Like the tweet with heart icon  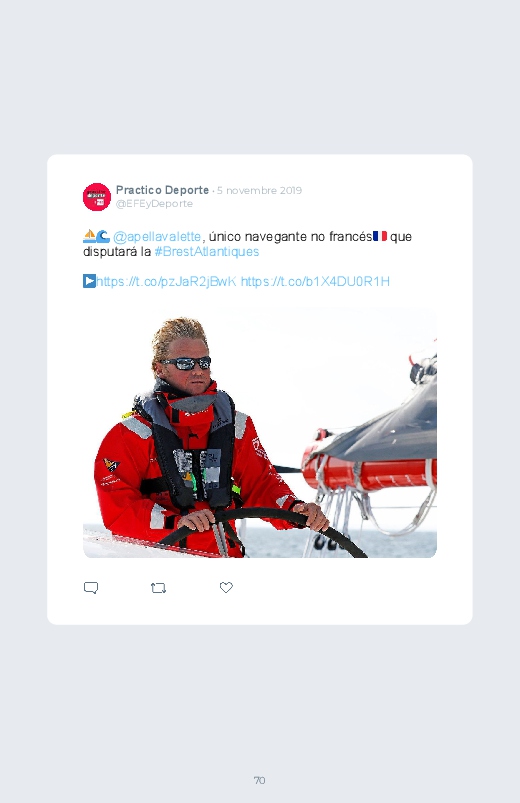pyautogui.click(x=226, y=587)
